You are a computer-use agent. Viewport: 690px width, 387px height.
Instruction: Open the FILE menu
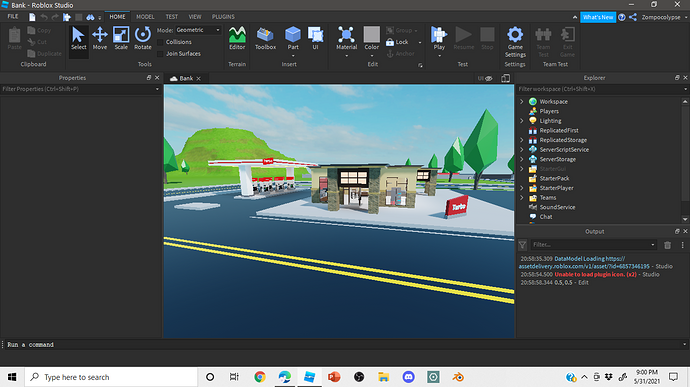(13, 17)
